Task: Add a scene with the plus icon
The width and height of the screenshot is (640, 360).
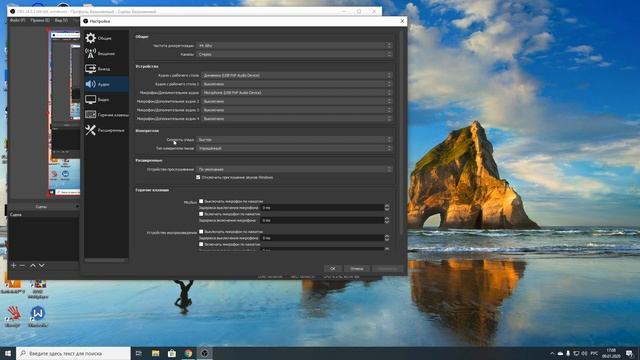Action: pyautogui.click(x=13, y=265)
